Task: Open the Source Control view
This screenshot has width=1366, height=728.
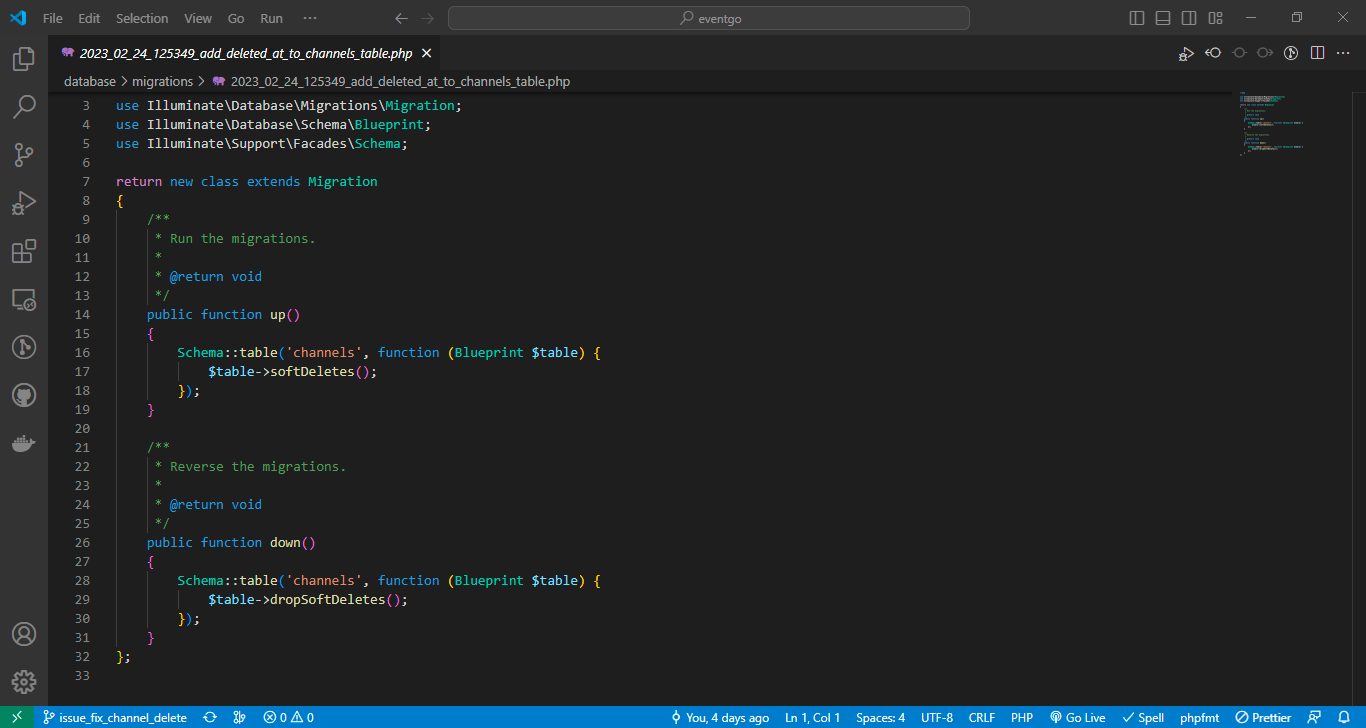Action: (24, 155)
